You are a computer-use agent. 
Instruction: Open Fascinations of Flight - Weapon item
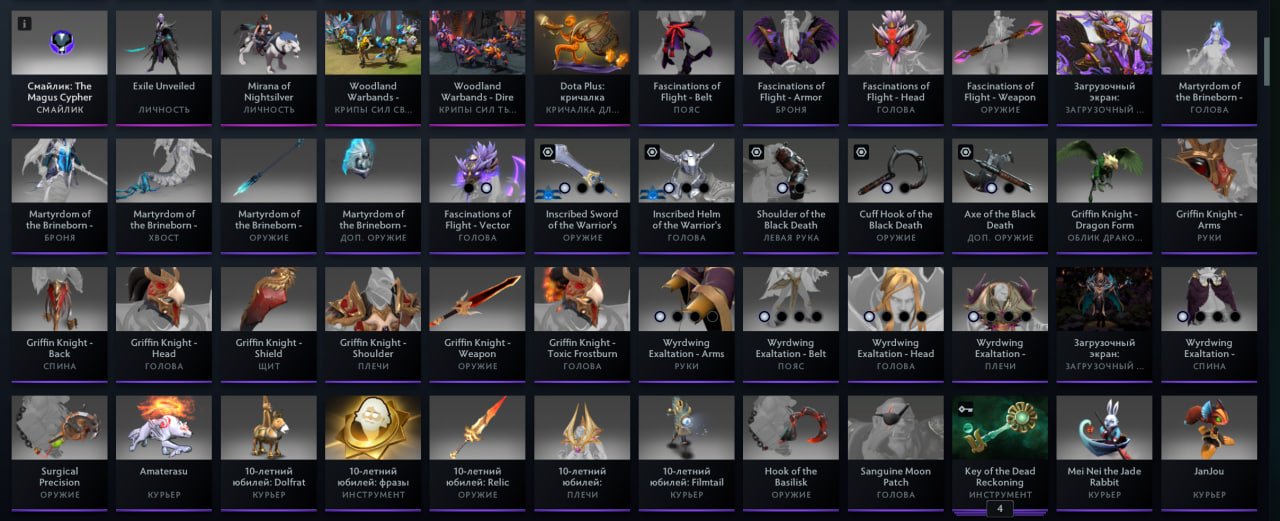pos(1000,67)
